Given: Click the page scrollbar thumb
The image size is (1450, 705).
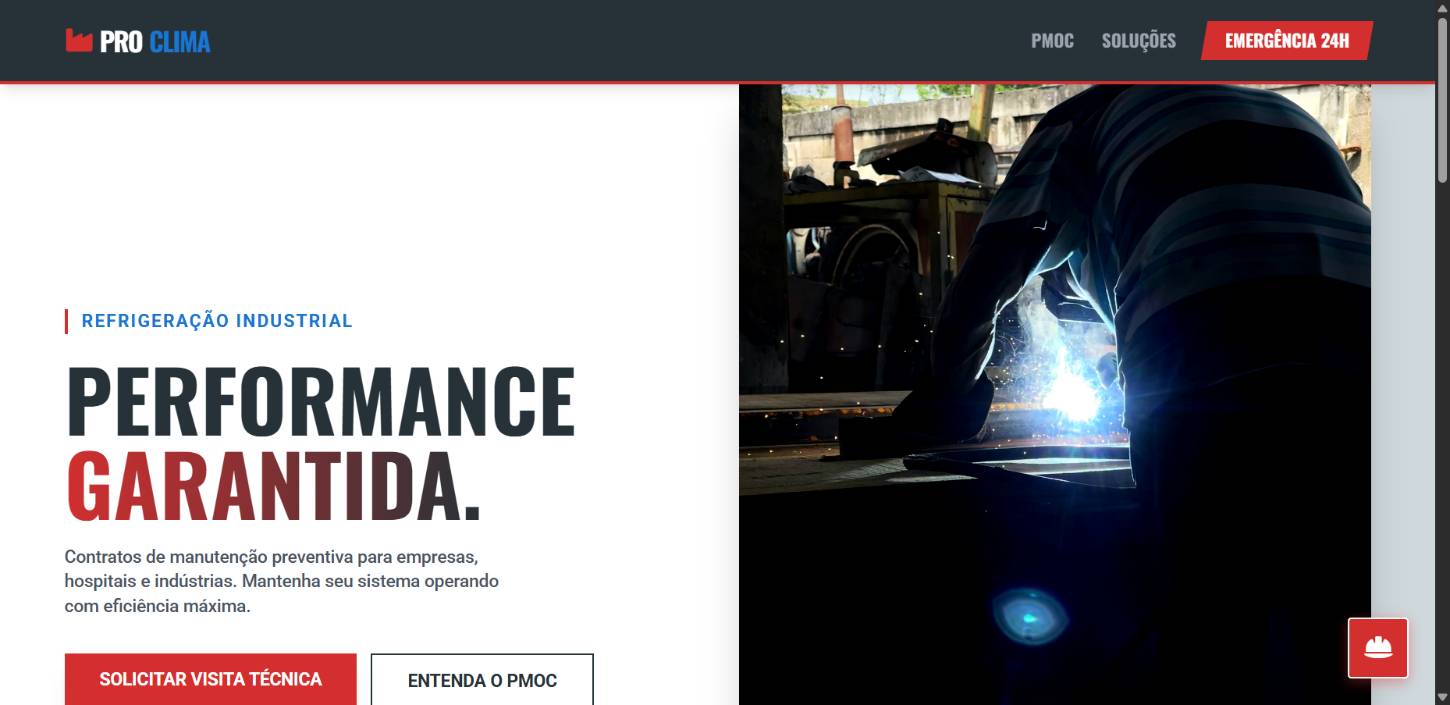Looking at the screenshot, I should 1442,98.
